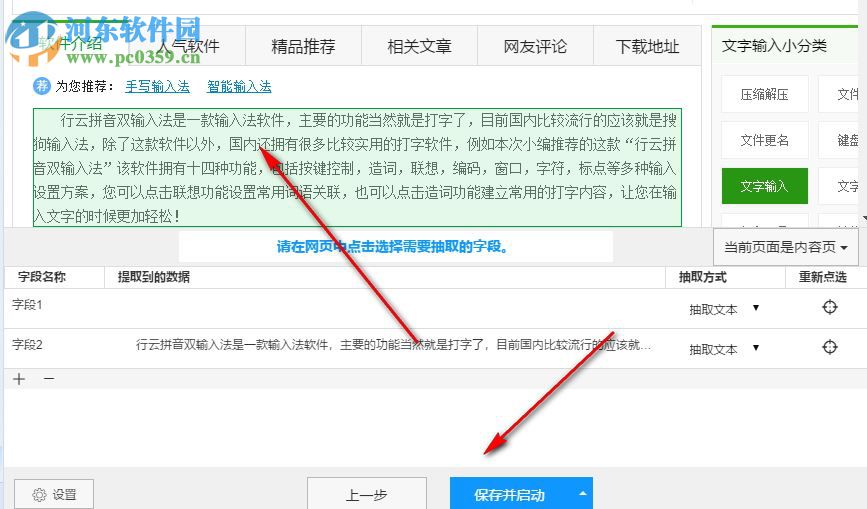Open 抽取文本 dropdown for 字段1

pyautogui.click(x=724, y=309)
